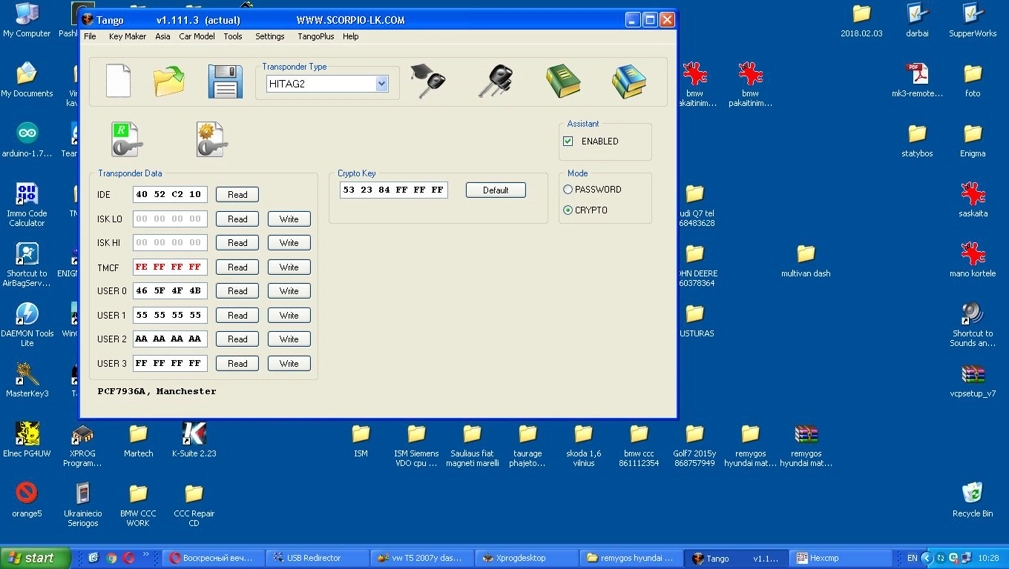1009x569 pixels.
Task: Click Read button for USER 1
Action: (237, 315)
